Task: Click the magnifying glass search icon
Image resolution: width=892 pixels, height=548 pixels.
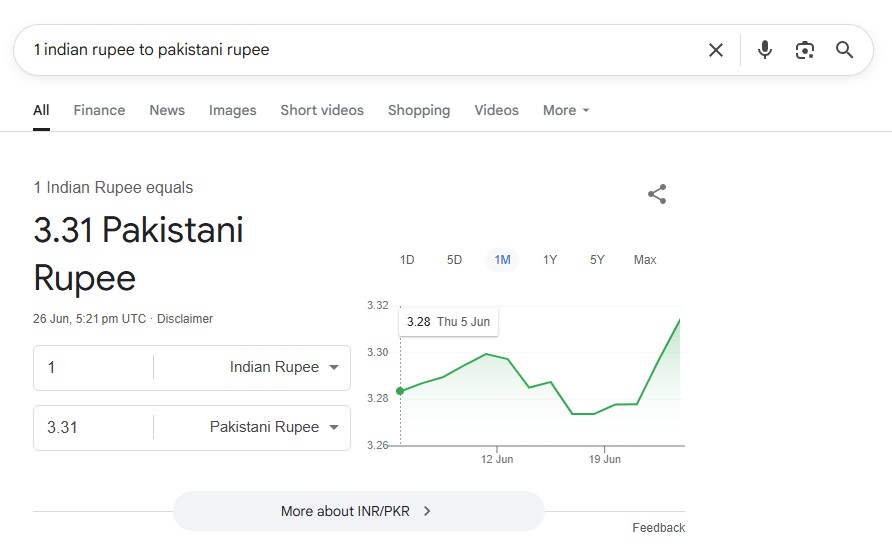Action: 845,50
